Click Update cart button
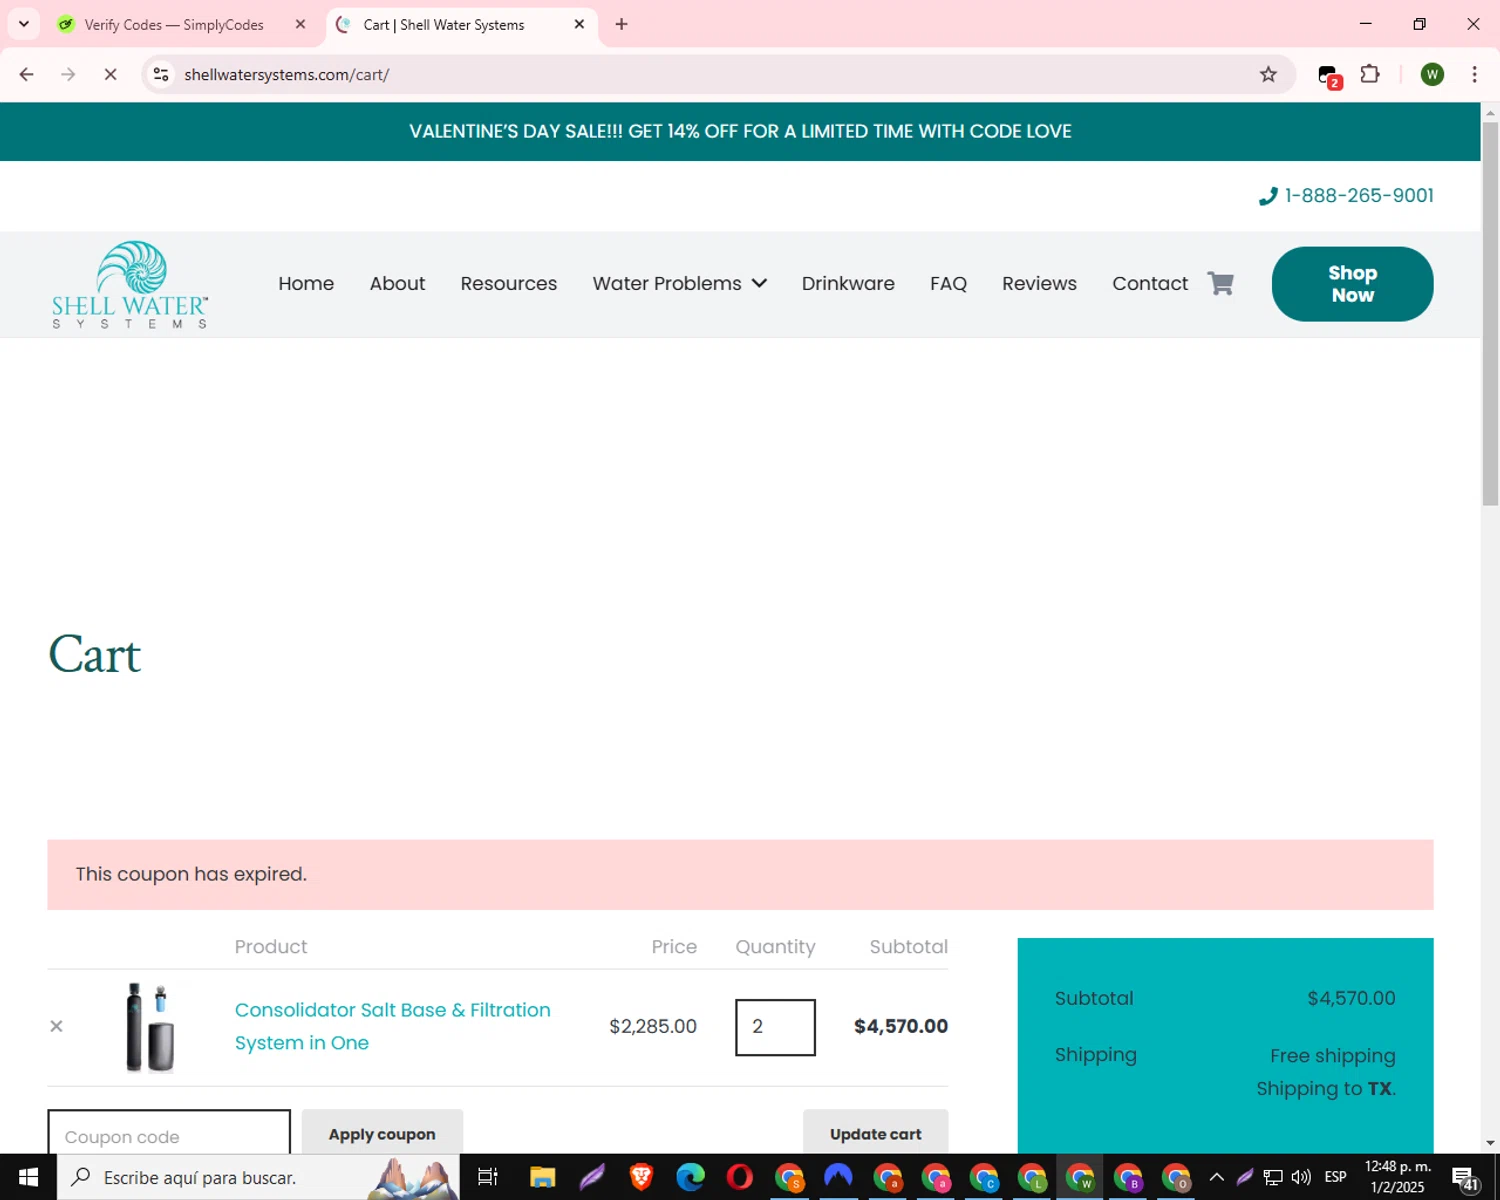The image size is (1500, 1200). (876, 1132)
